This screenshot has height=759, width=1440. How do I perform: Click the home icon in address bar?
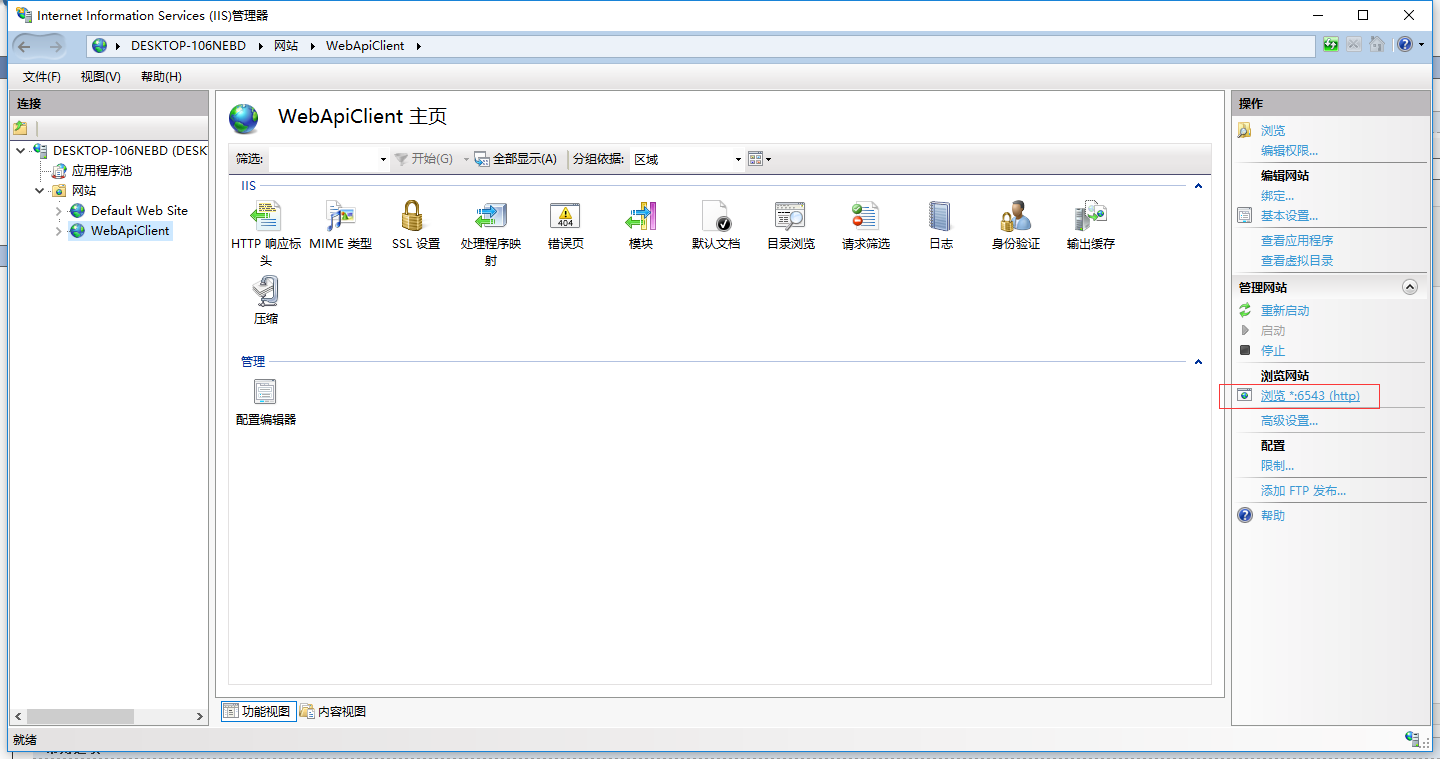click(1377, 45)
